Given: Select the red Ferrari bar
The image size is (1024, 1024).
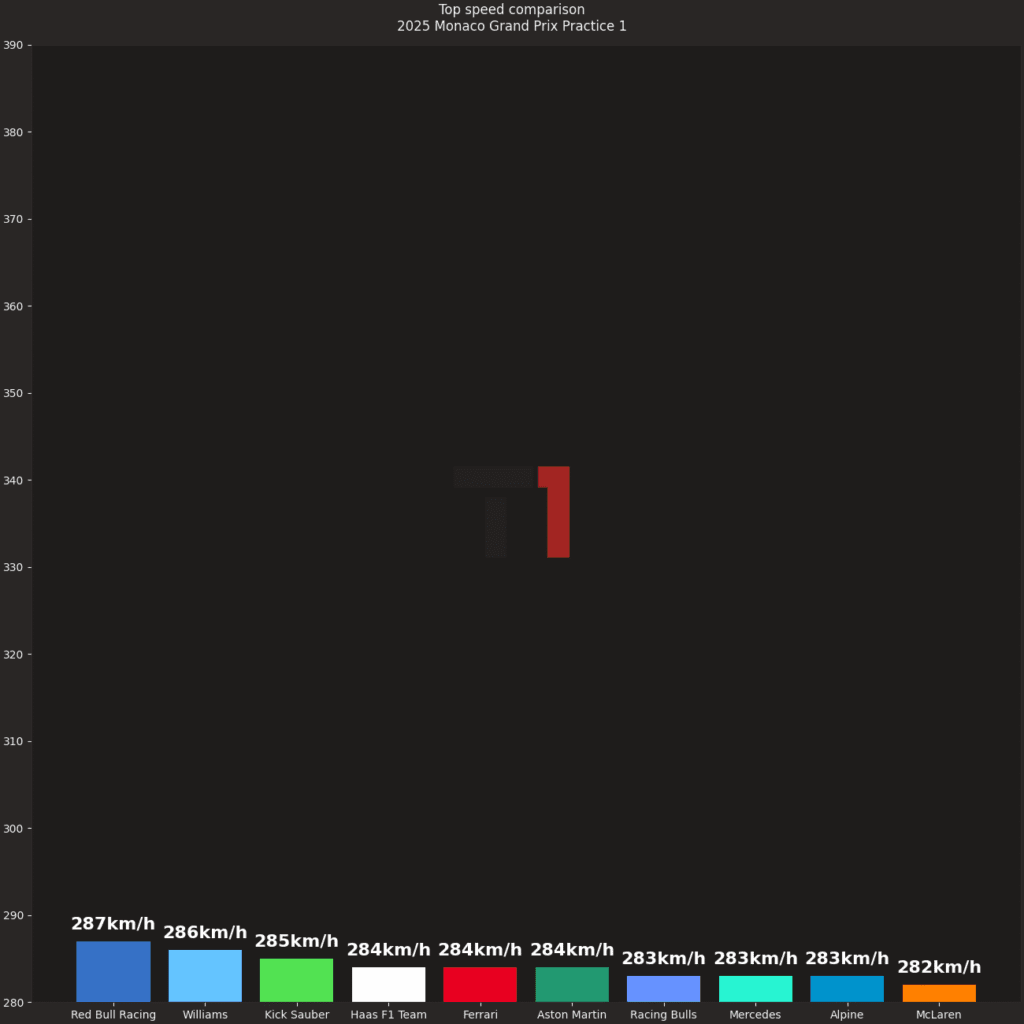Looking at the screenshot, I should (x=480, y=985).
